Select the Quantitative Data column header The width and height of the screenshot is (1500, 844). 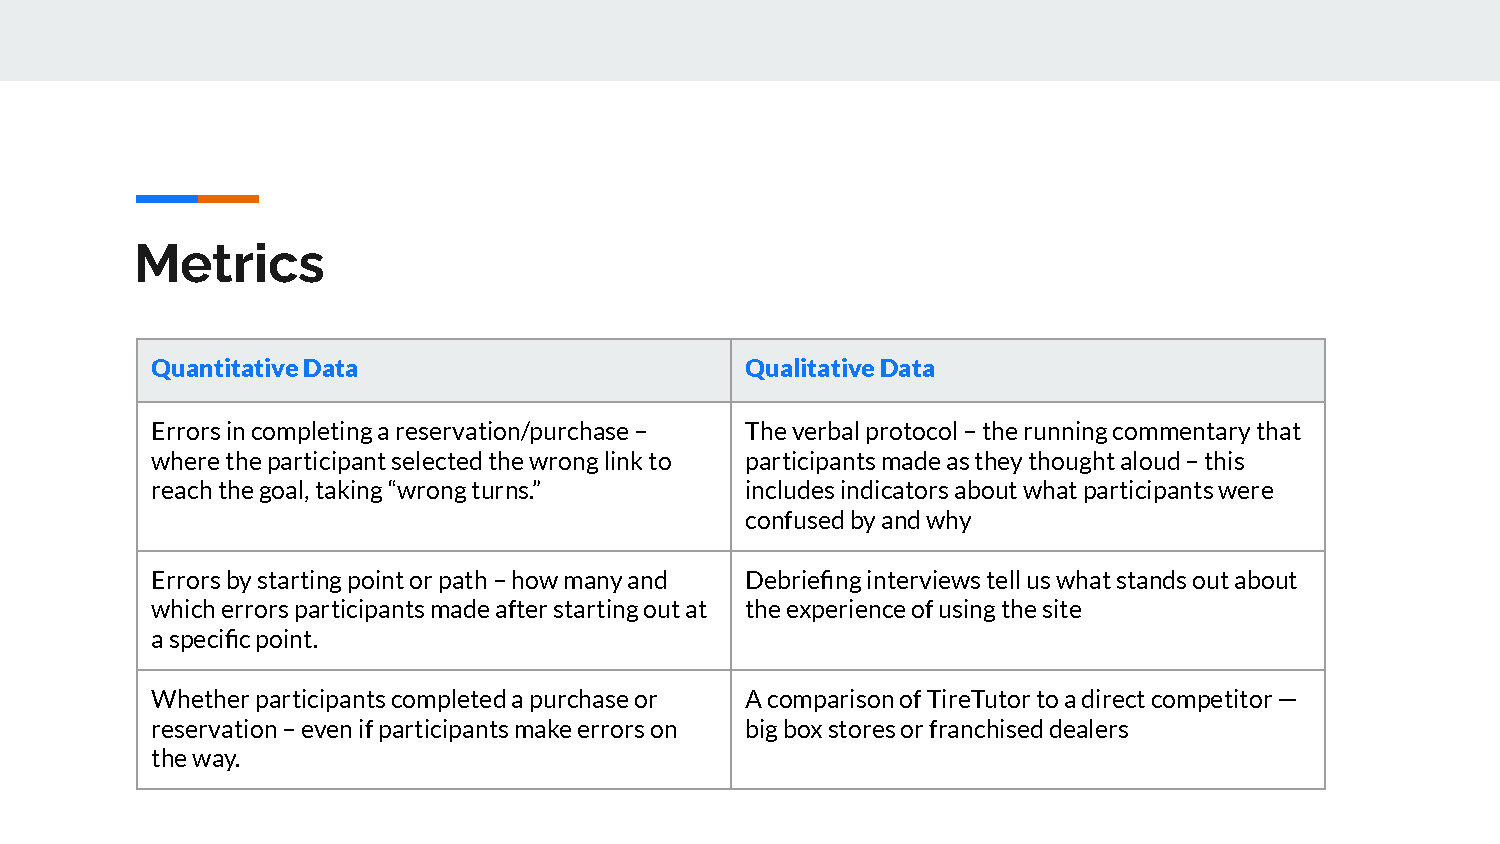[x=434, y=370]
